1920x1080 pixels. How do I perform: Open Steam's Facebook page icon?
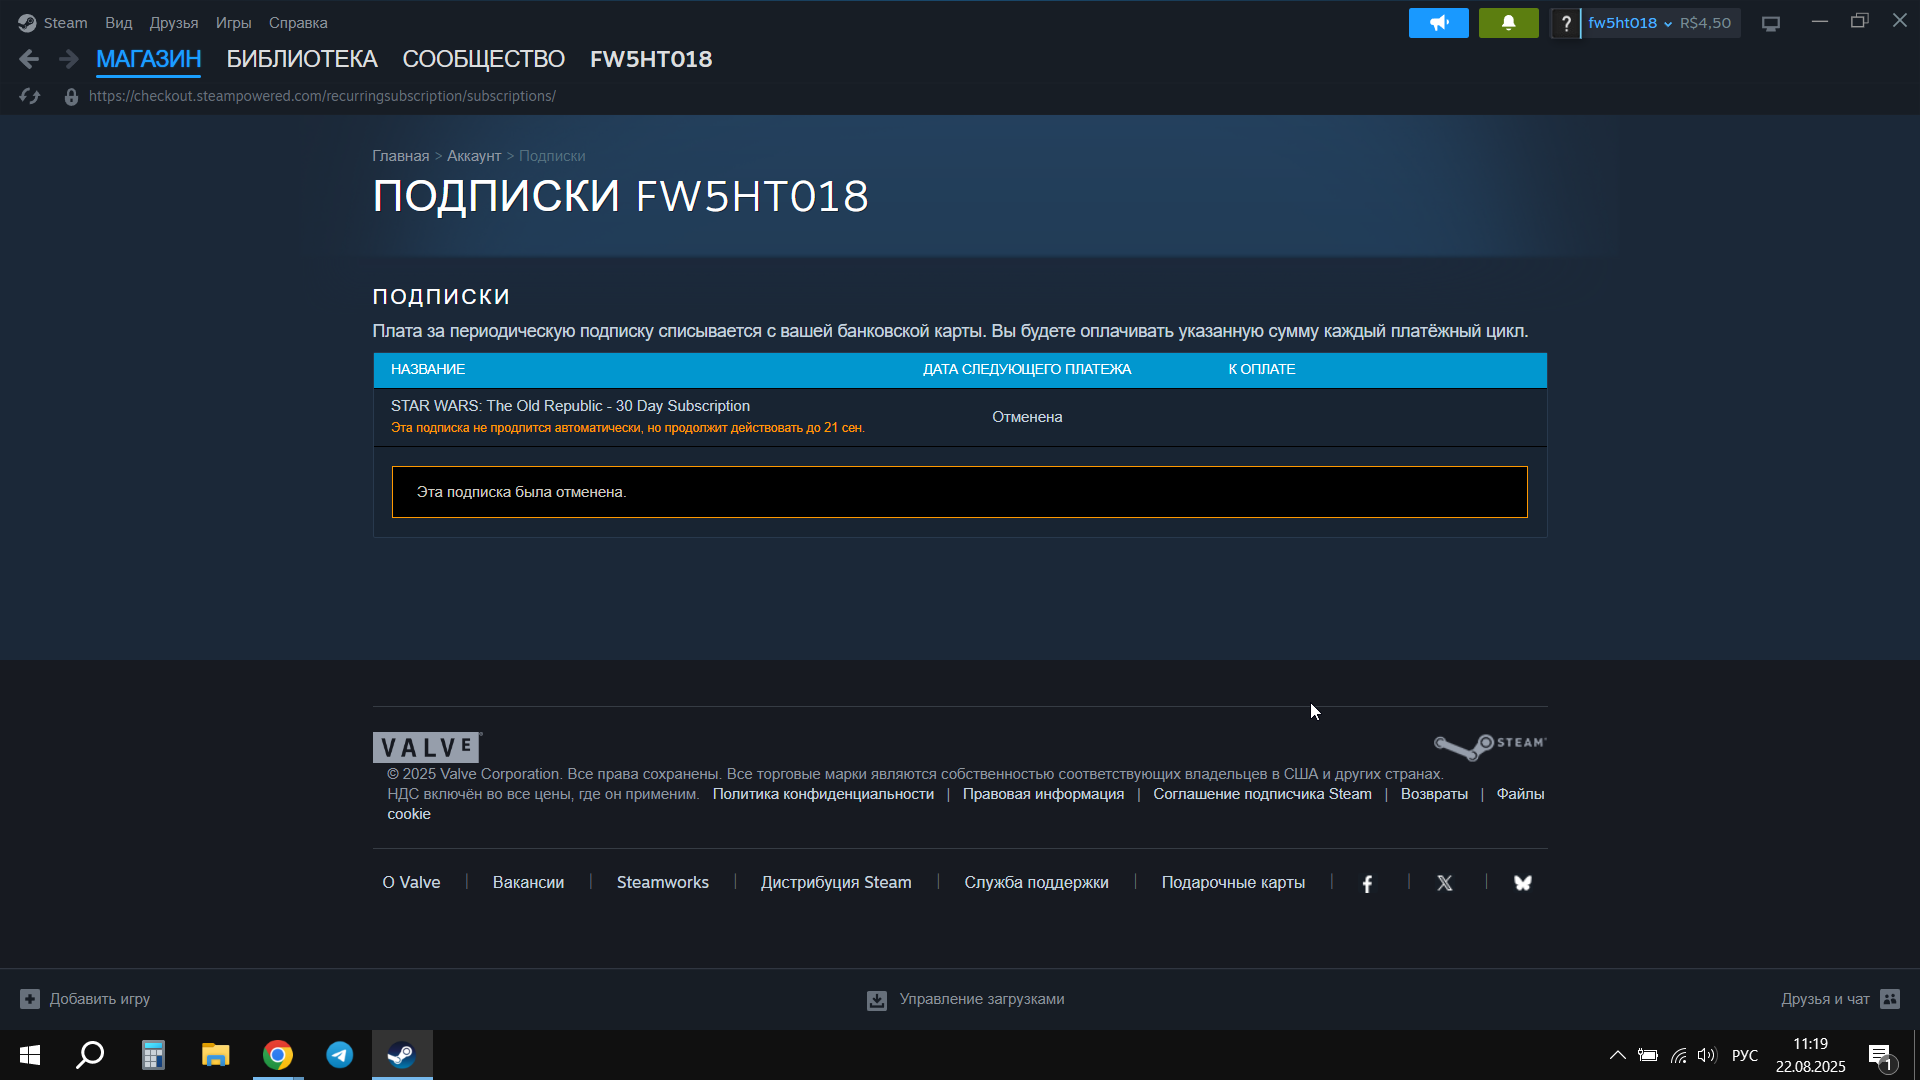click(1367, 883)
